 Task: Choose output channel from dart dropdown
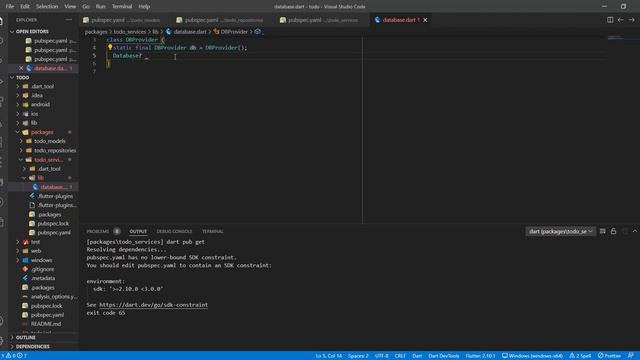560,231
